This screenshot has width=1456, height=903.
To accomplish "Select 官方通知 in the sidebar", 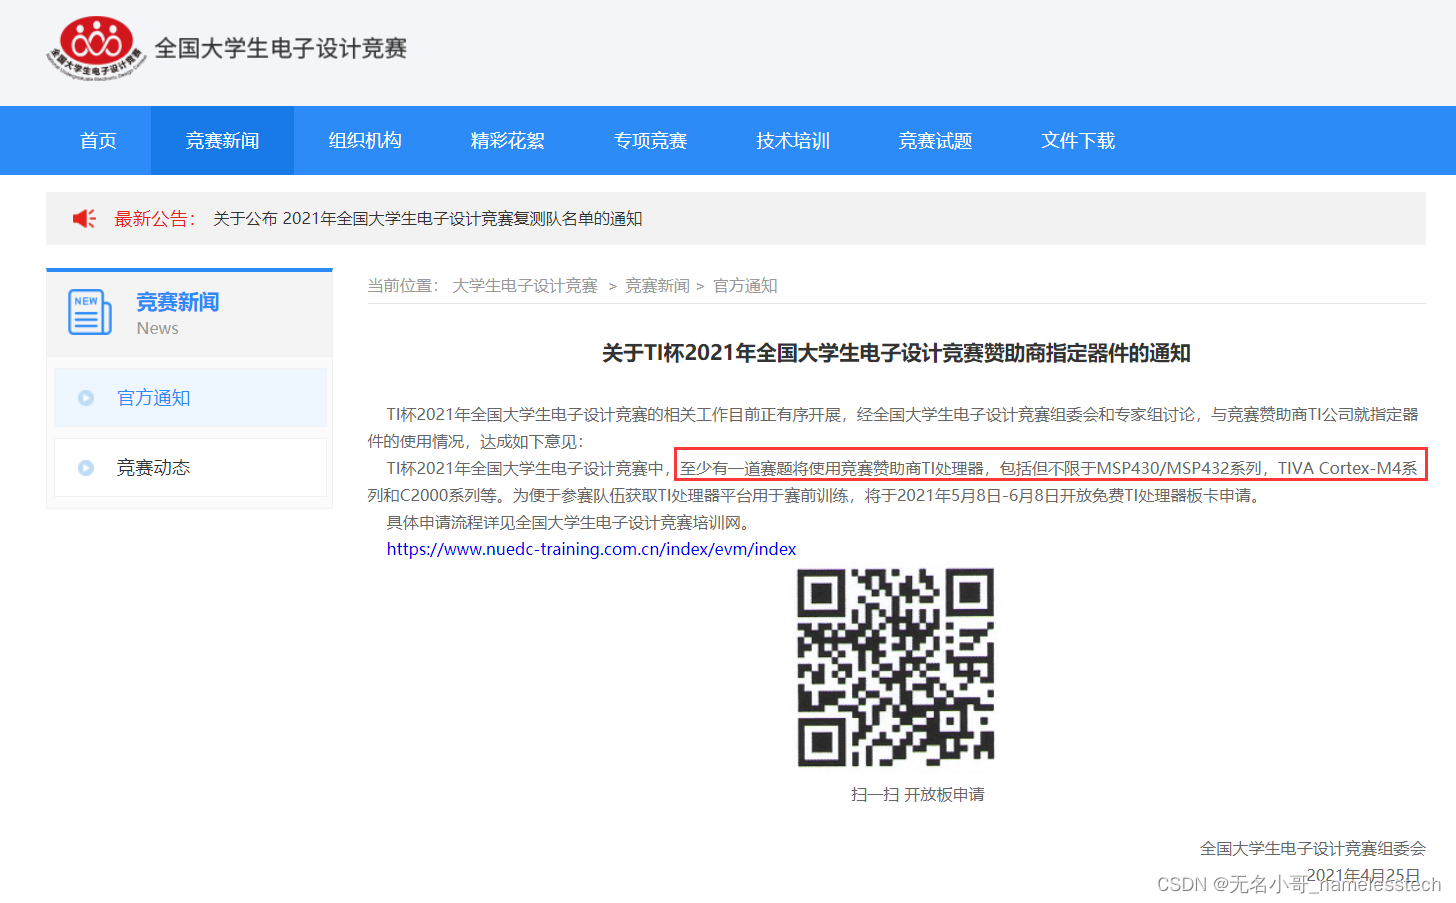I will (191, 398).
